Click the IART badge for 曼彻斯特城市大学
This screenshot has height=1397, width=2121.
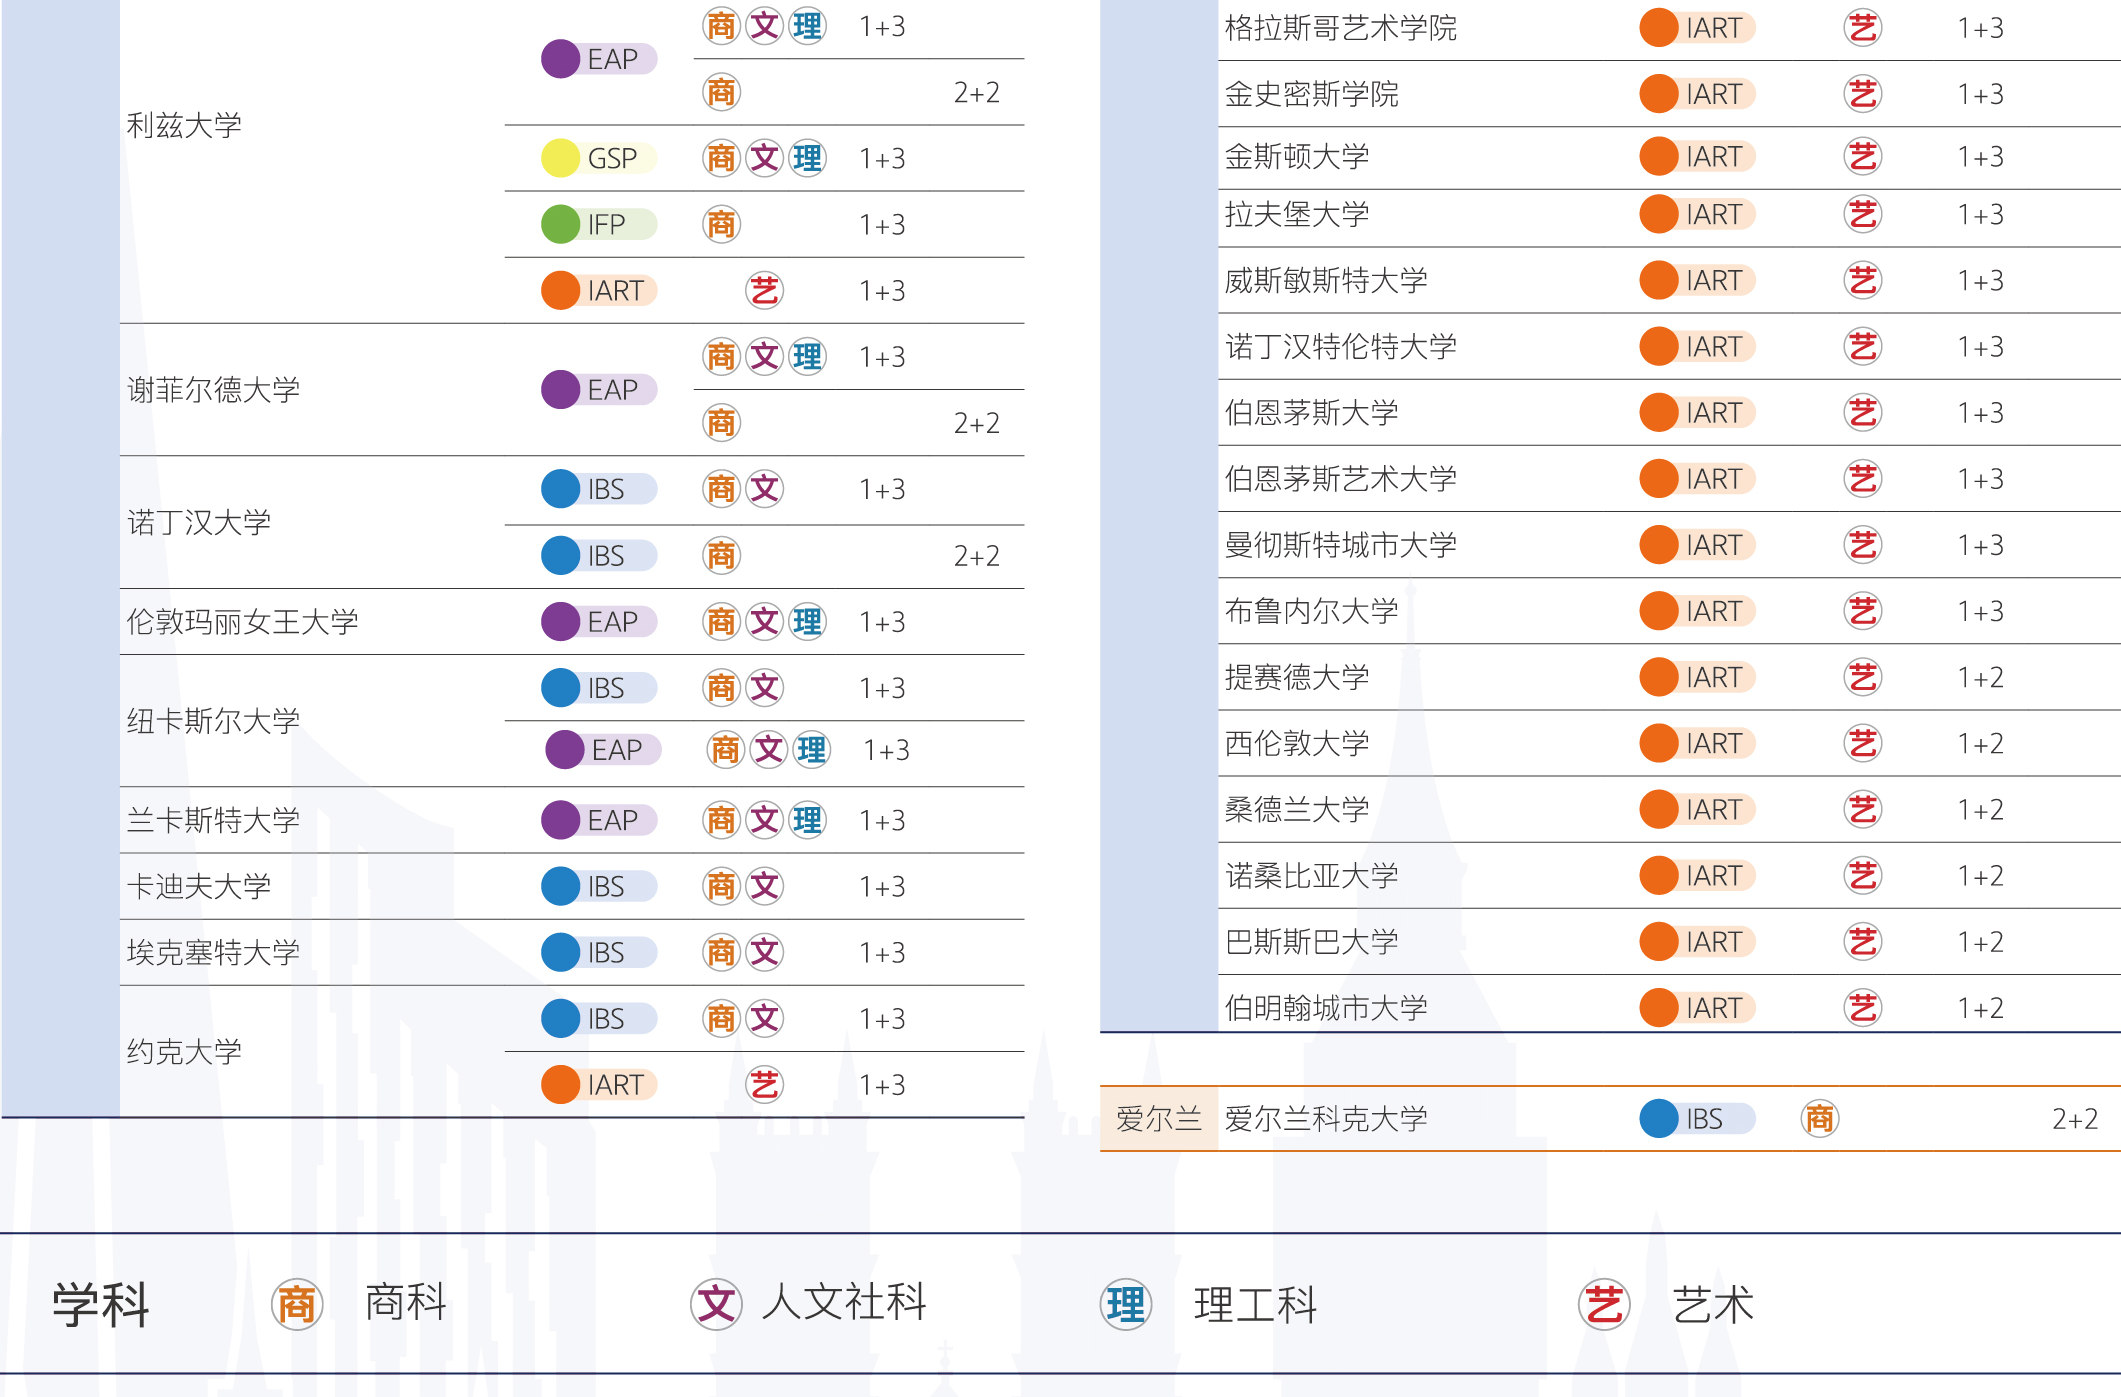[1697, 545]
